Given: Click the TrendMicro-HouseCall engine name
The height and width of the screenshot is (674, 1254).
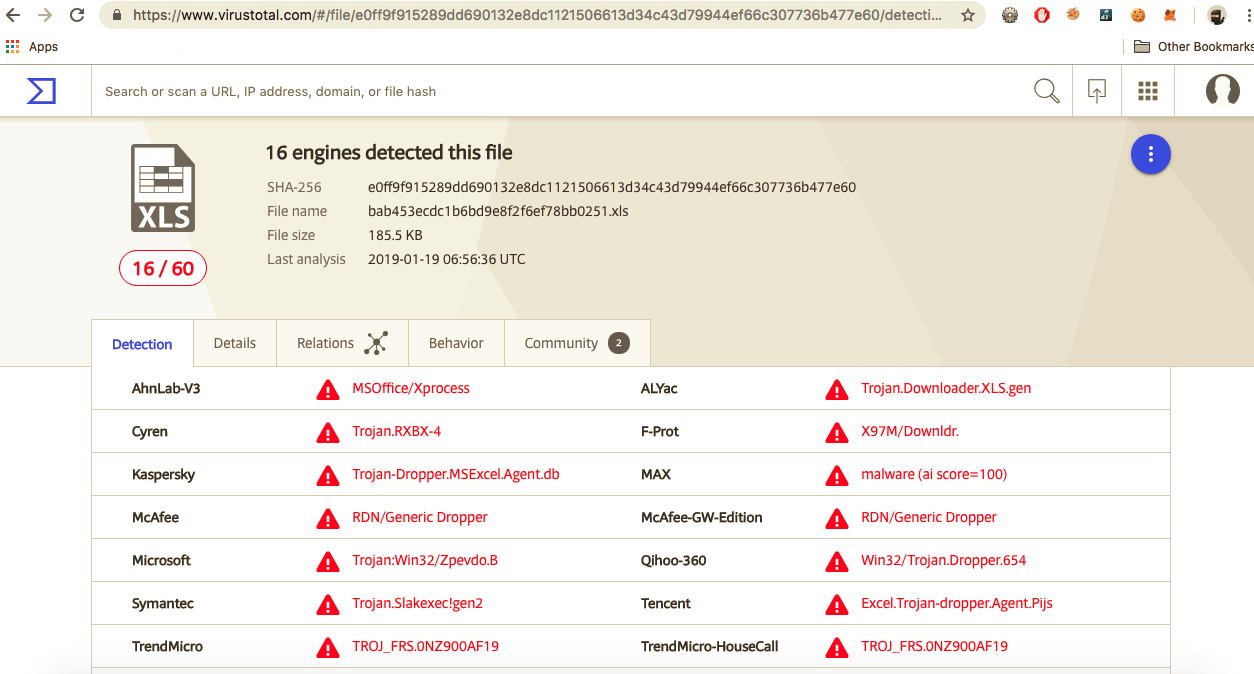Looking at the screenshot, I should pos(710,646).
